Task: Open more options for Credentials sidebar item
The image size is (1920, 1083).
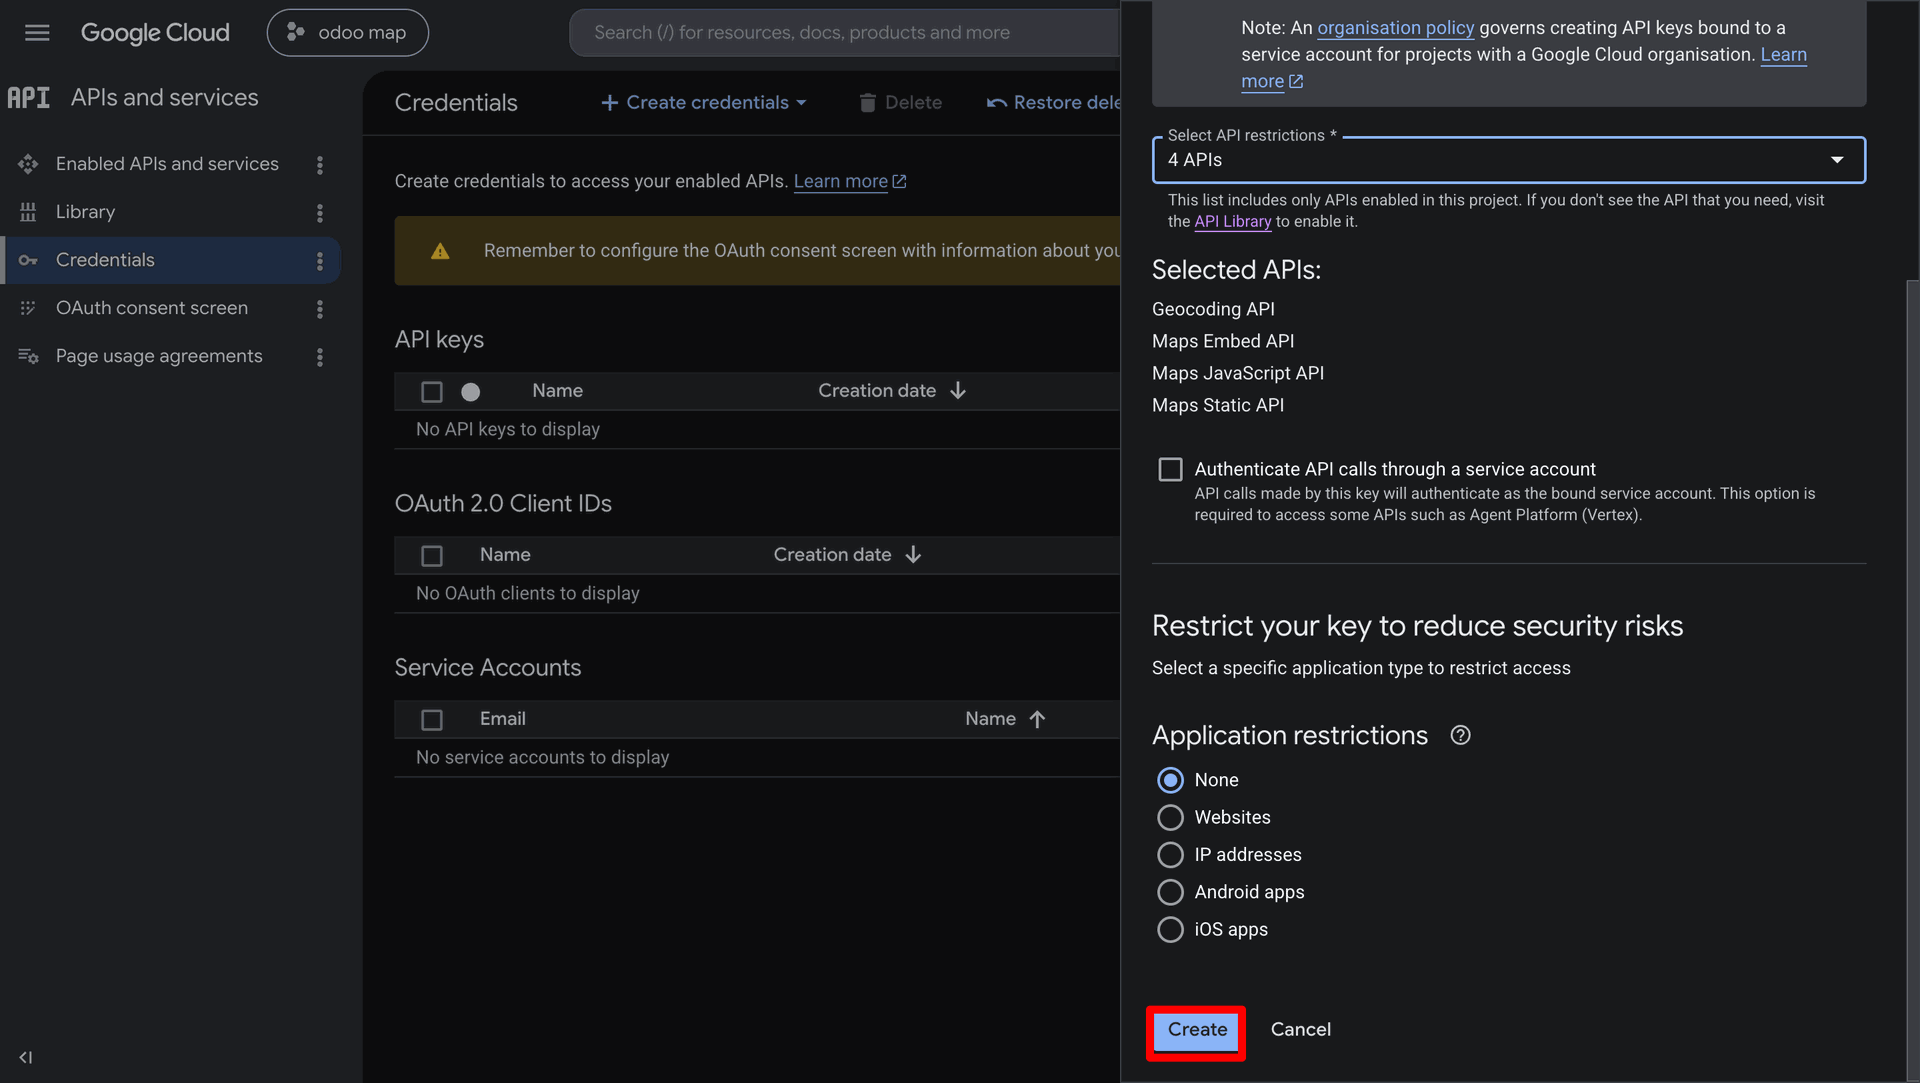Action: [320, 261]
